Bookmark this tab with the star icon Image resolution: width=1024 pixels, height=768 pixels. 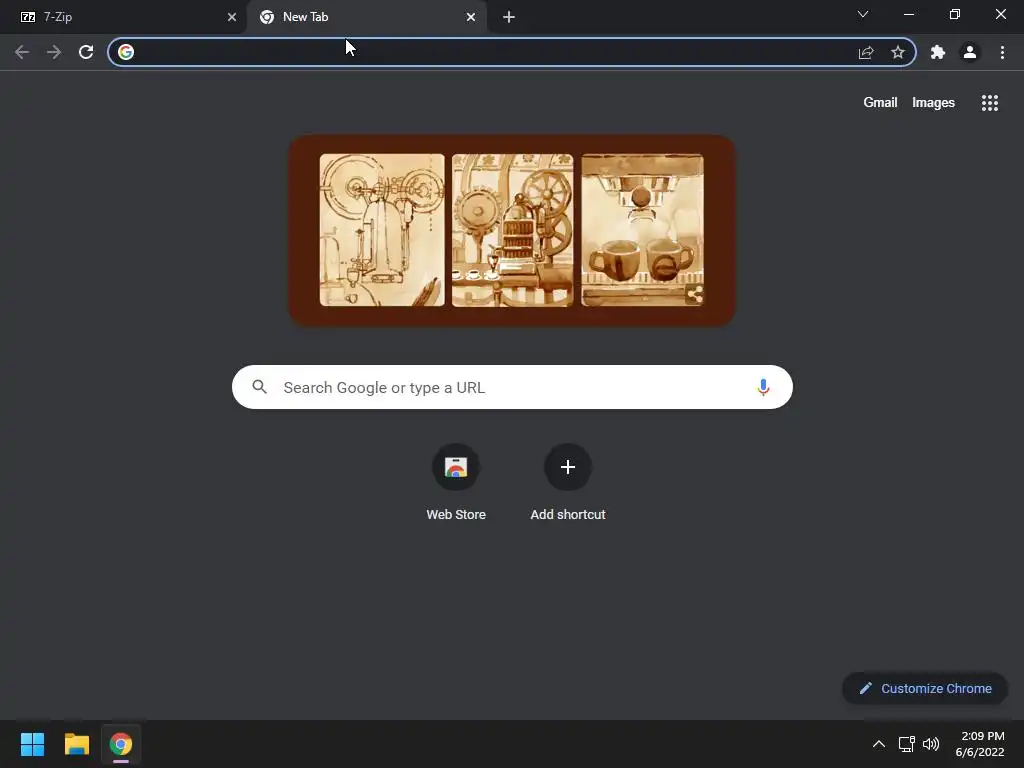[x=898, y=52]
